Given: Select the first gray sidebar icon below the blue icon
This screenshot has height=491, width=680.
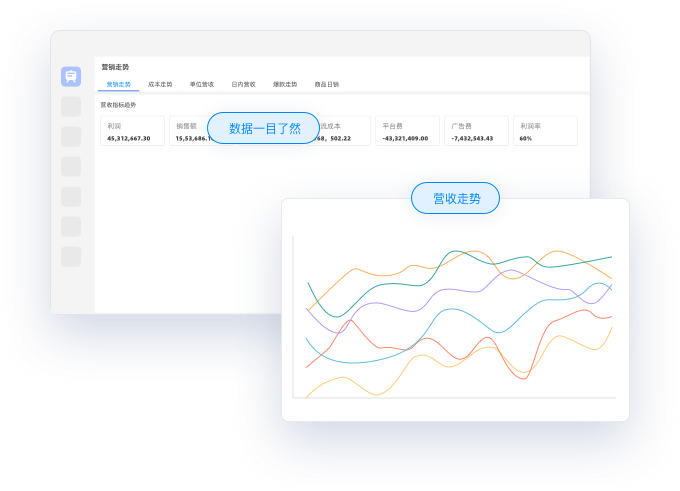Looking at the screenshot, I should pos(71,106).
